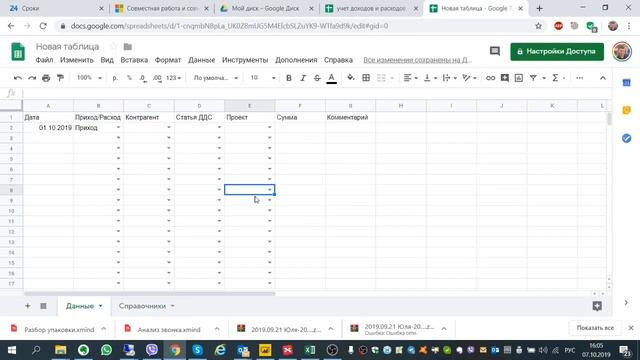The image size is (640, 360).
Task: Open the number format 123 dropdown
Action: [x=173, y=78]
